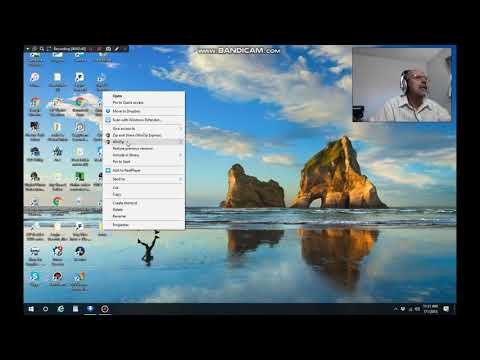The image size is (480, 360).
Task: Expand the highlighted WinZip submenu
Action: 144,142
